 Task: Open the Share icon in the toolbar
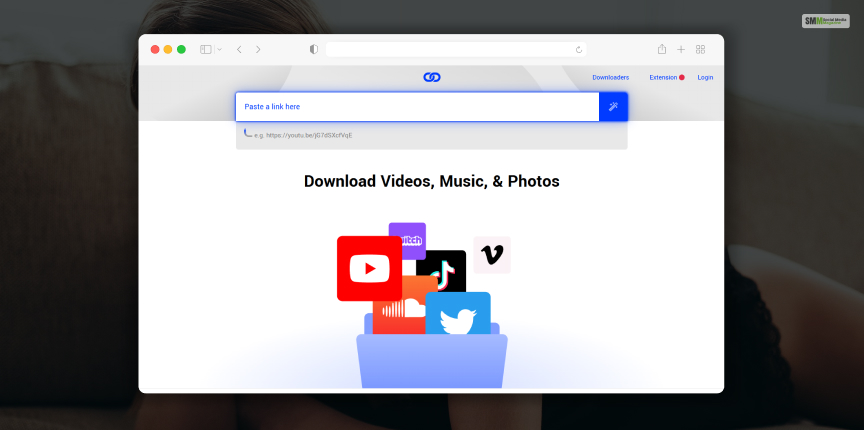point(662,49)
